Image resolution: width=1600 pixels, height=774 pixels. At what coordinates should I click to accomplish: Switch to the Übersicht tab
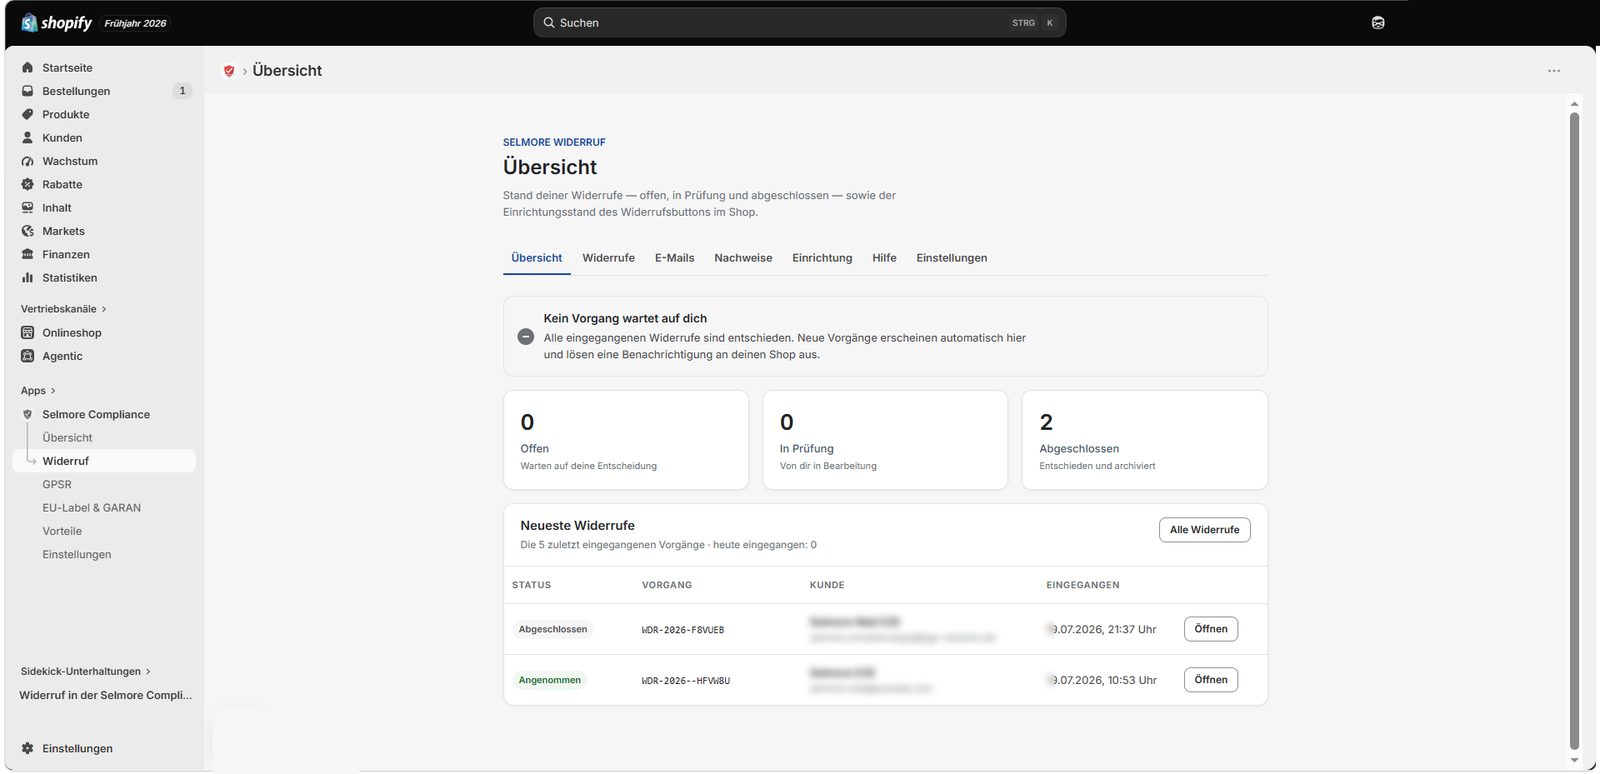pyautogui.click(x=537, y=258)
